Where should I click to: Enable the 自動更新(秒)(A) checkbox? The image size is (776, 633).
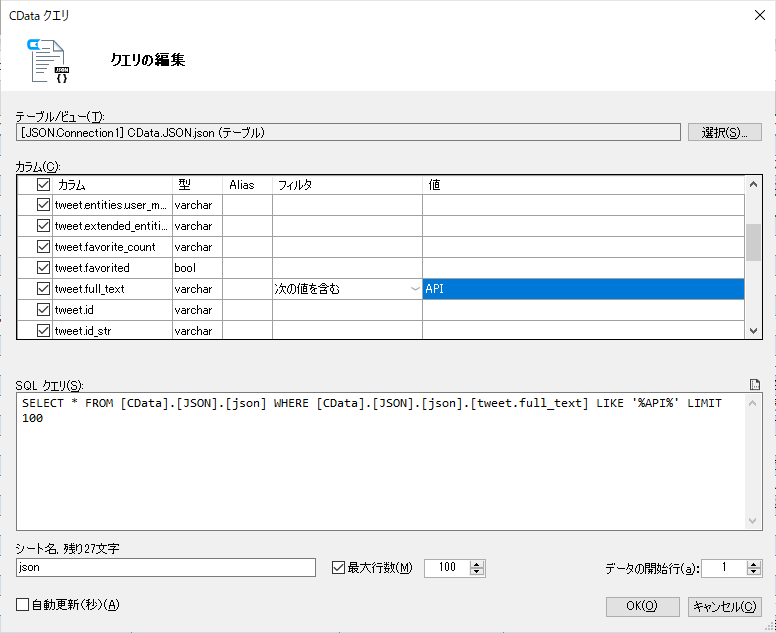[x=22, y=604]
